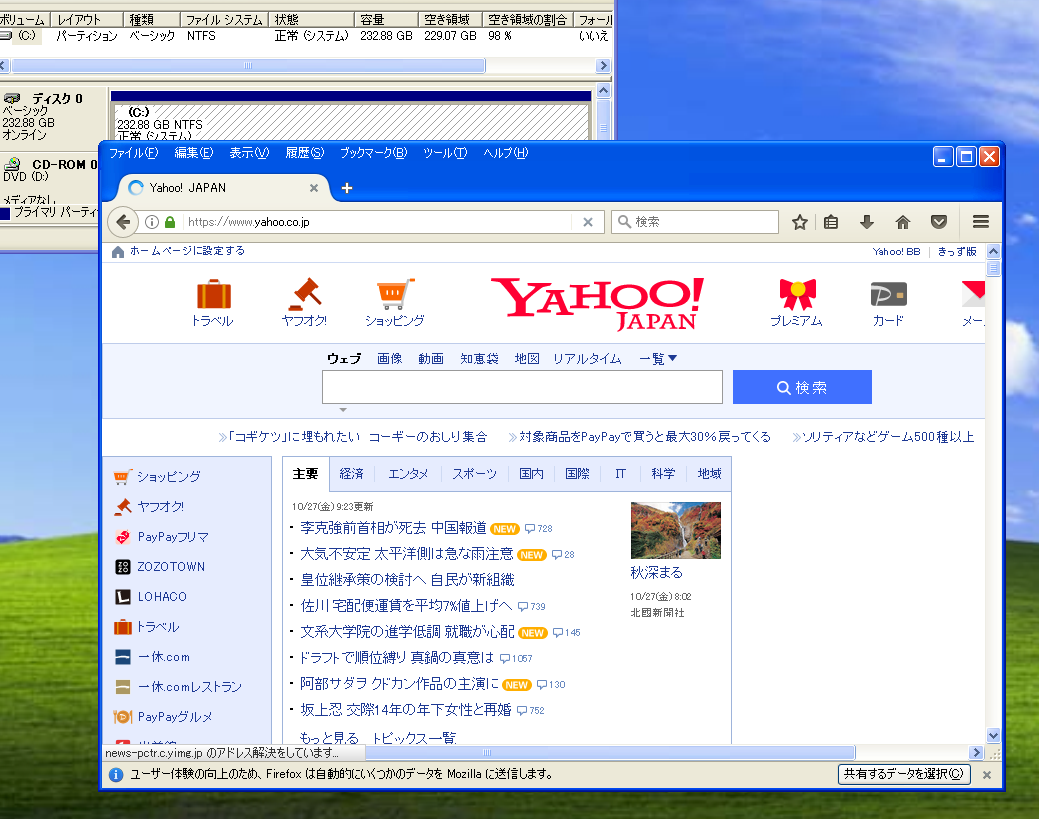The image size is (1039, 819).
Task: Open headline 坂上忍 交際14年の年下女性と再婚
Action: coord(406,710)
